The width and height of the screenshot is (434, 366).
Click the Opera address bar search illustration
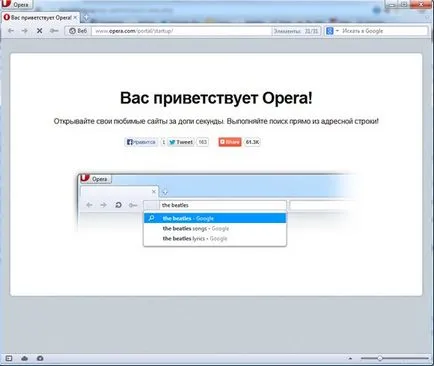217,210
